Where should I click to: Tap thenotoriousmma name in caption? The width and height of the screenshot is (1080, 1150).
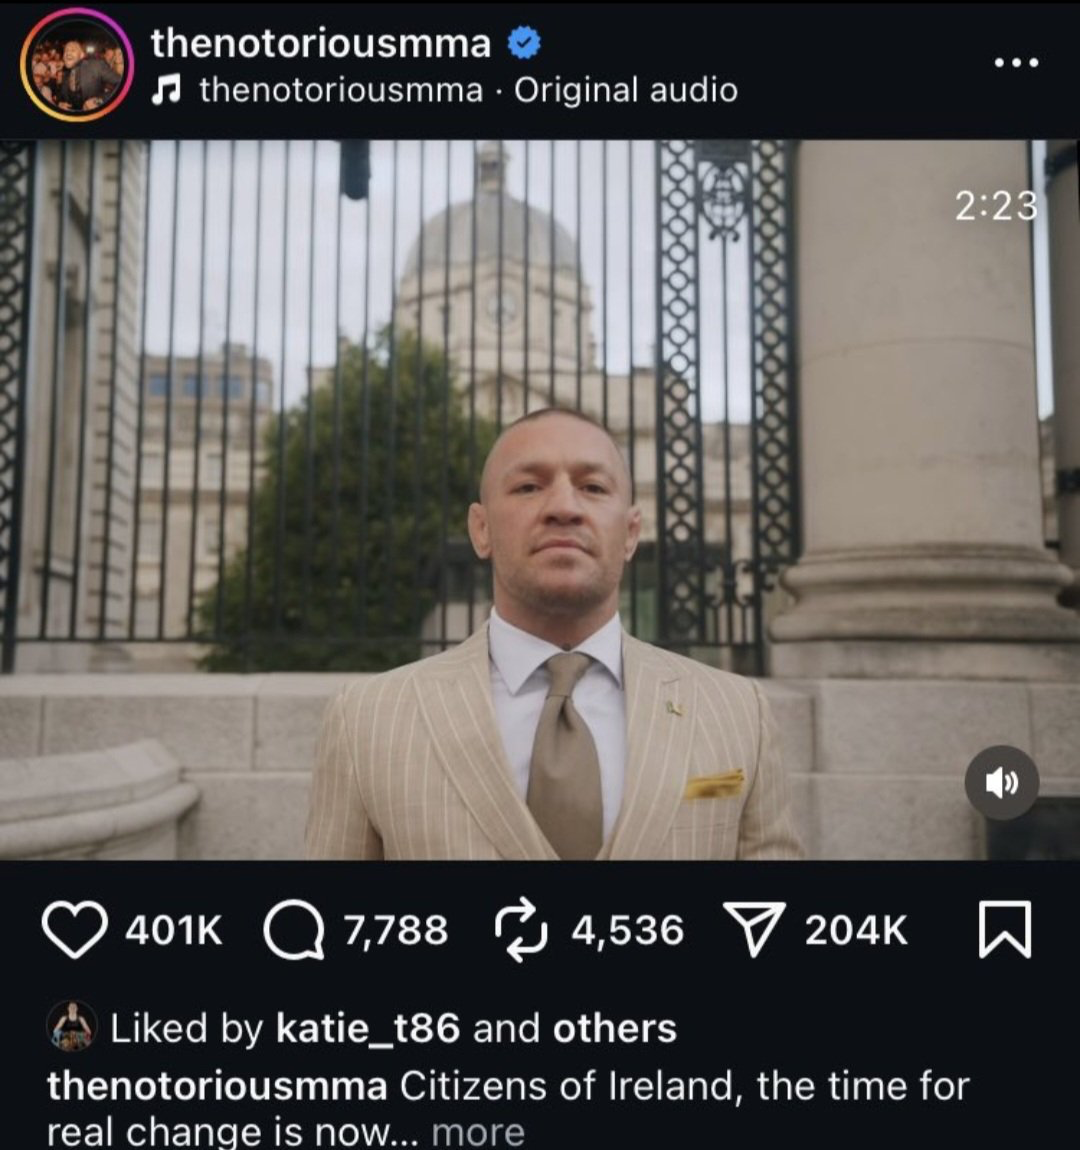click(x=217, y=1086)
